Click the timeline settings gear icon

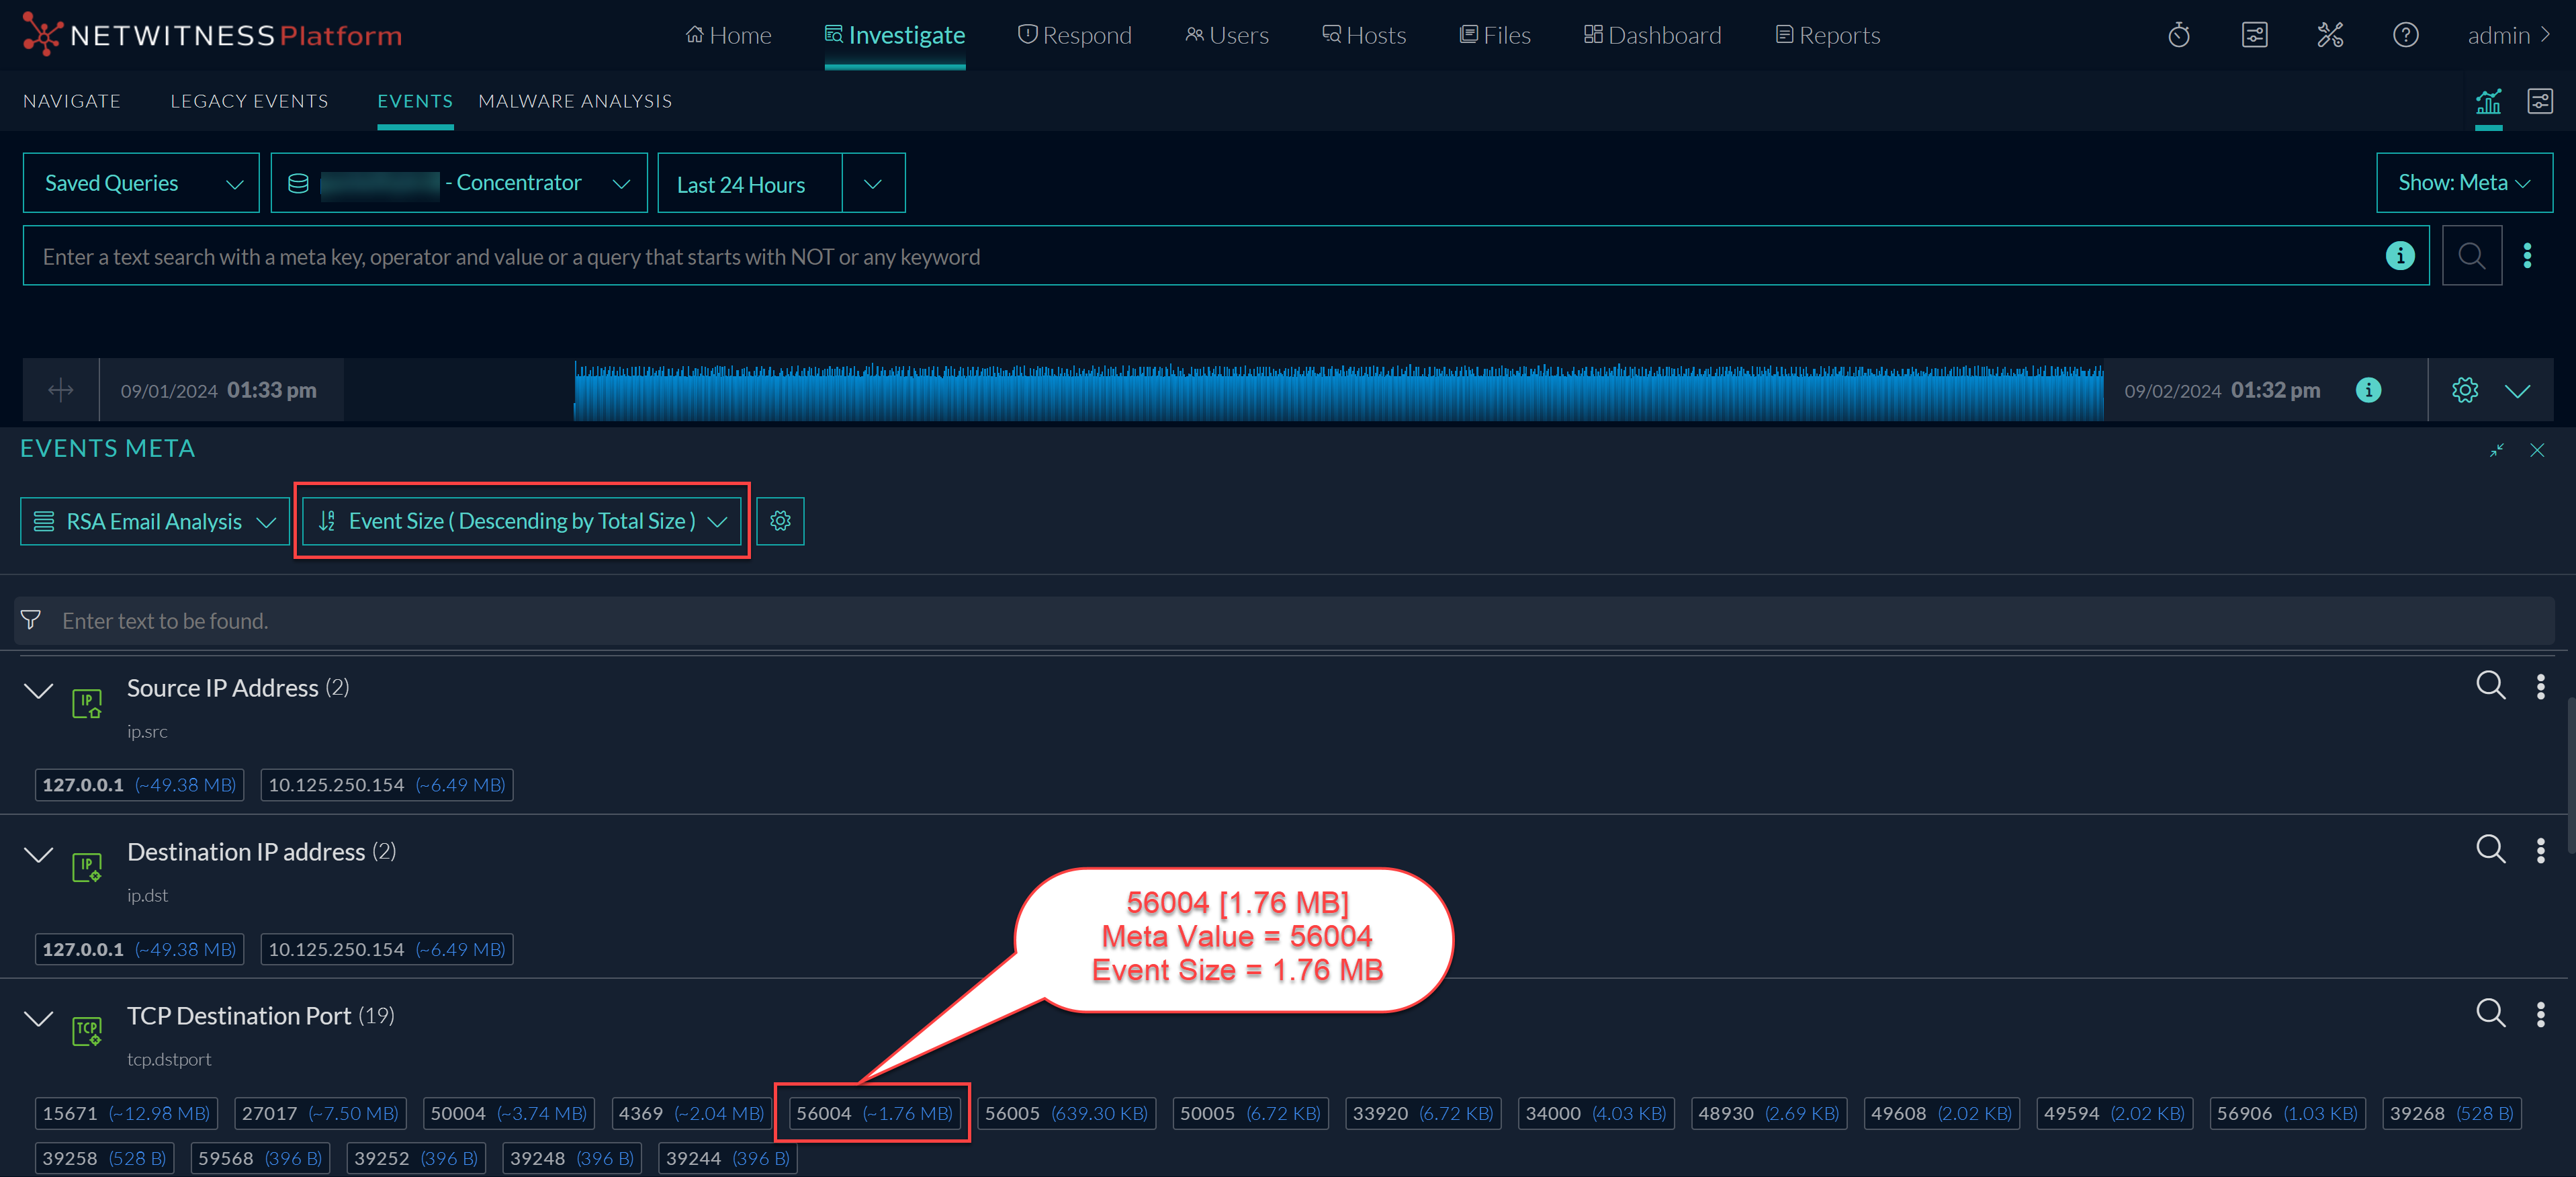2464,390
